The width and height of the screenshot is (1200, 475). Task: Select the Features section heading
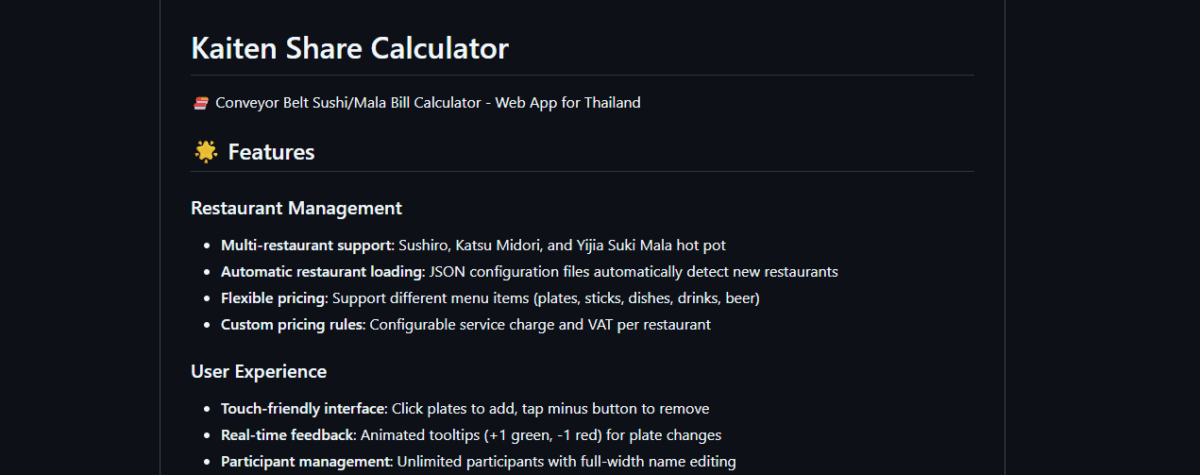click(271, 152)
